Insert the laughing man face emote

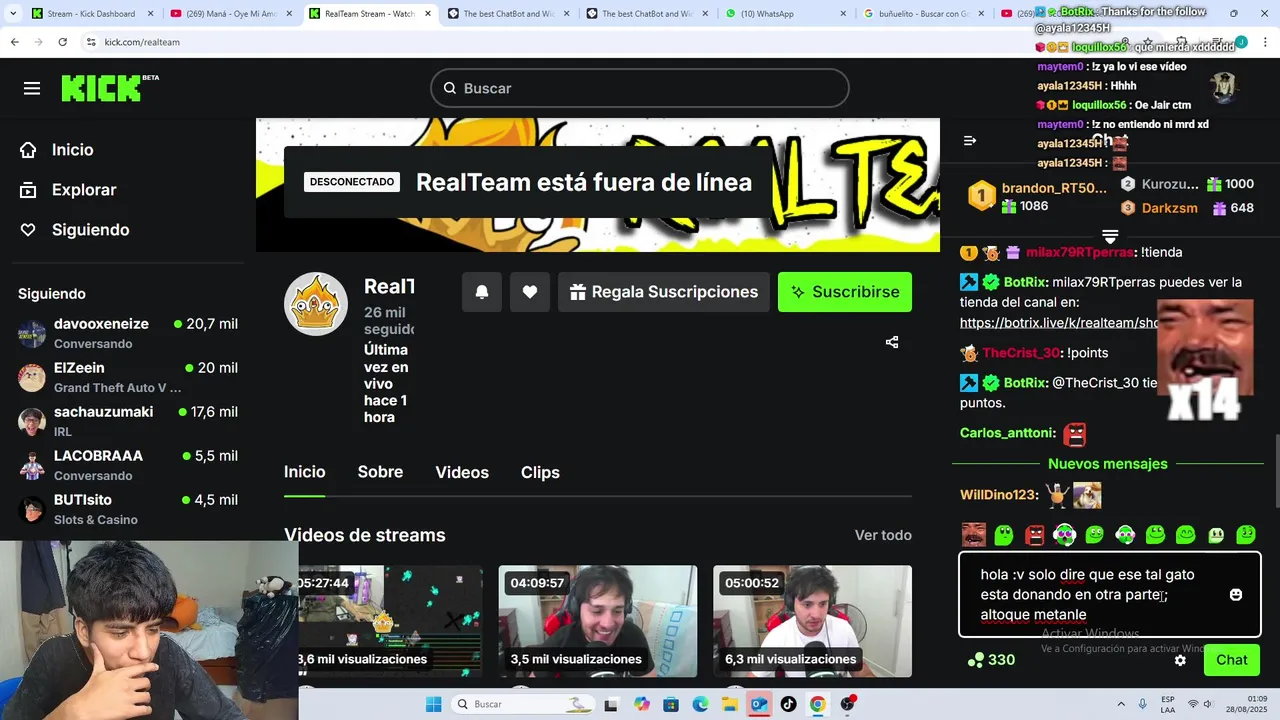tap(973, 535)
